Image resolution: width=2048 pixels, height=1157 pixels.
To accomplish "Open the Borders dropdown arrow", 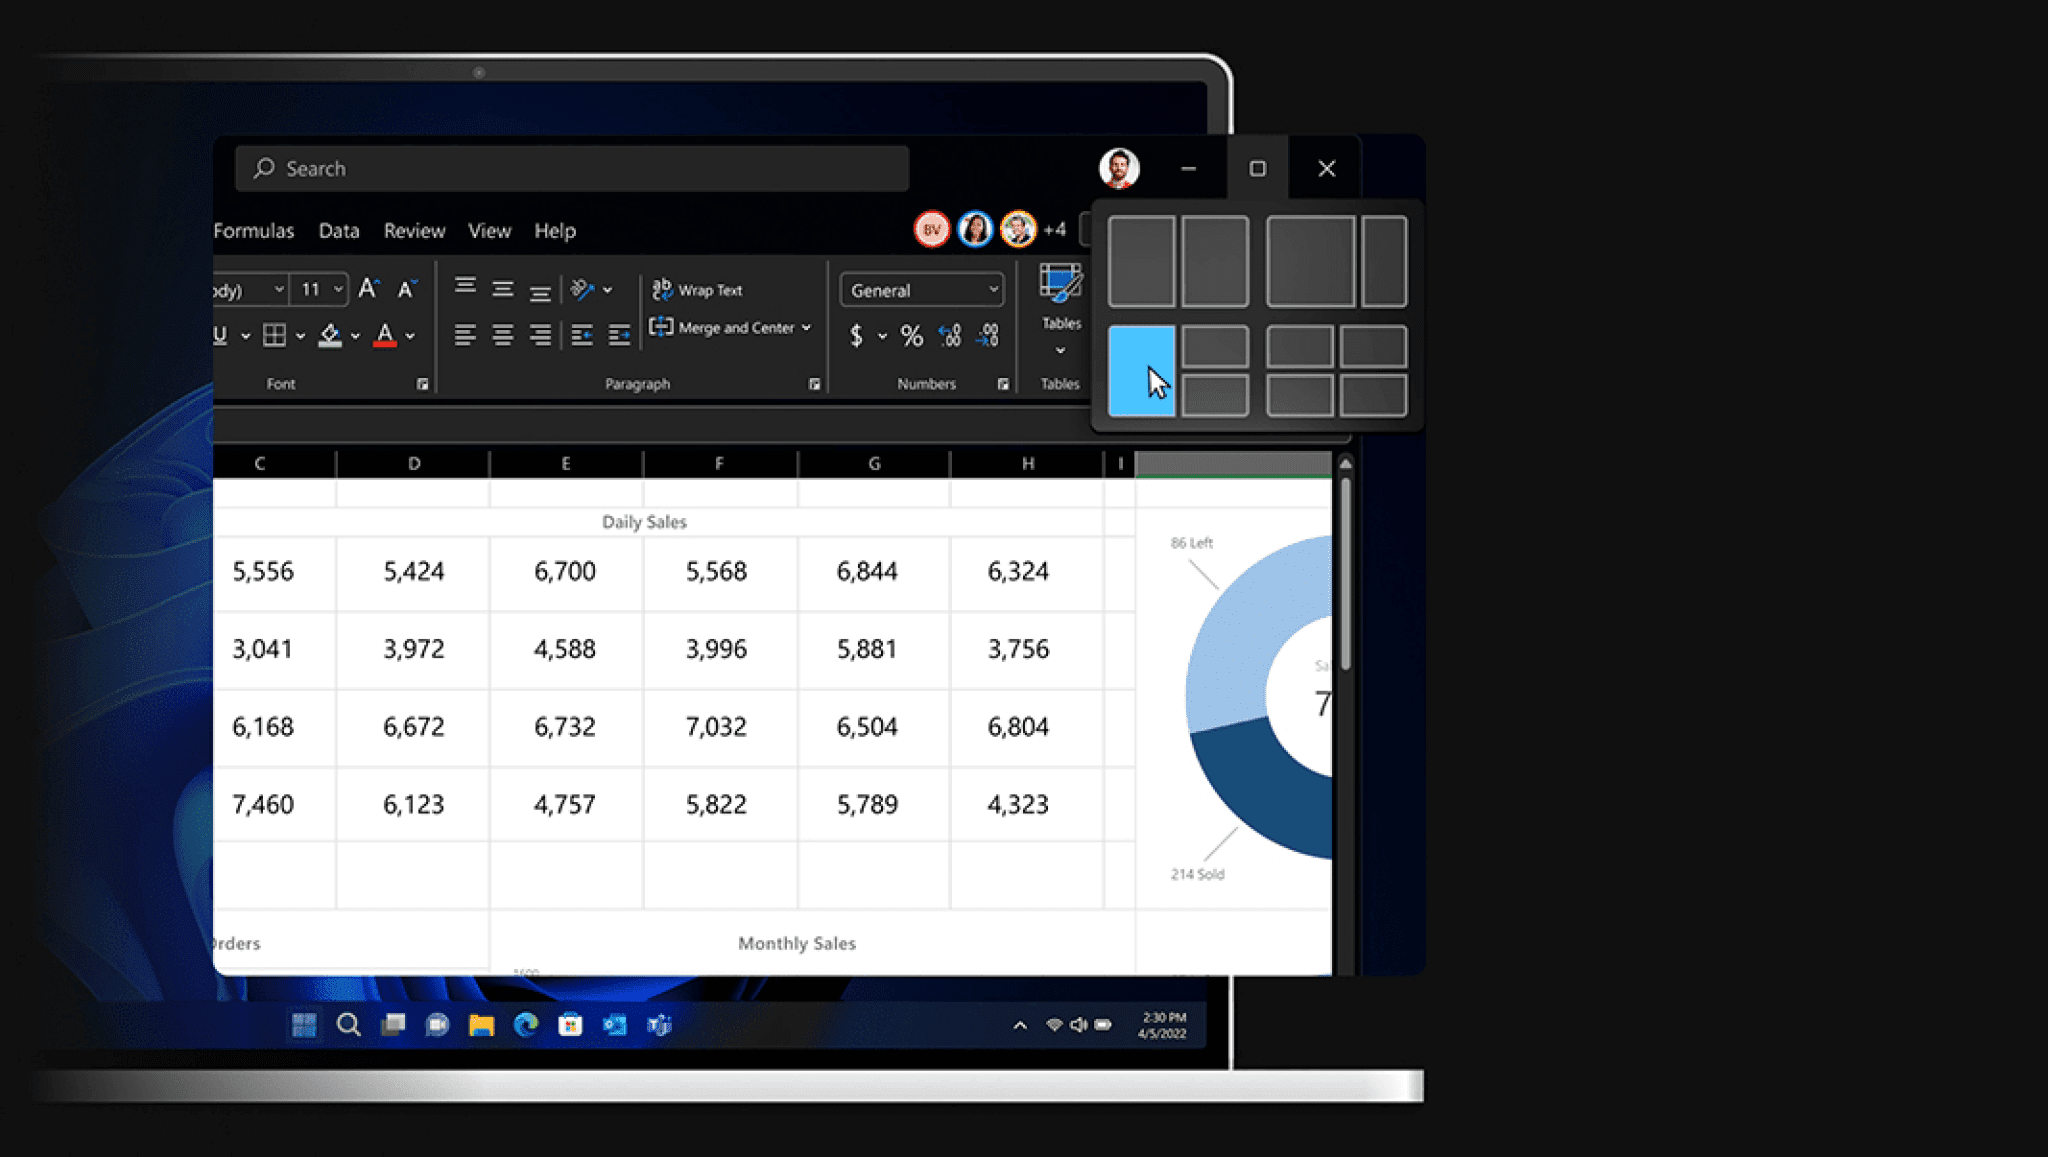I will coord(300,337).
